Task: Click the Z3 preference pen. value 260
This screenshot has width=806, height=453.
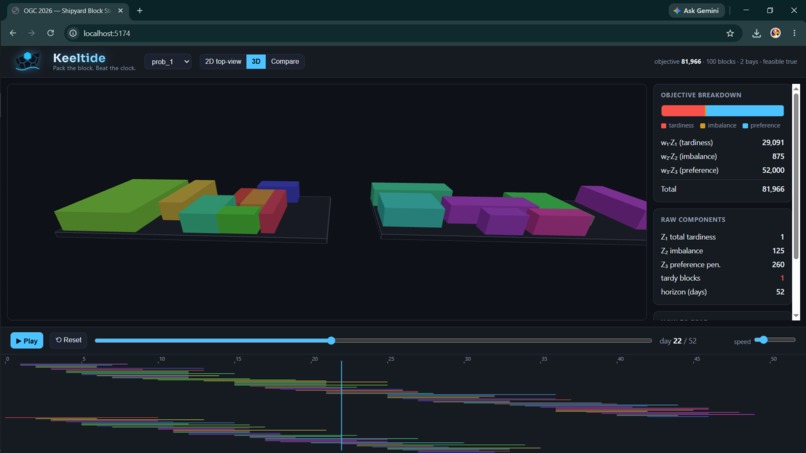Action: coord(778,265)
